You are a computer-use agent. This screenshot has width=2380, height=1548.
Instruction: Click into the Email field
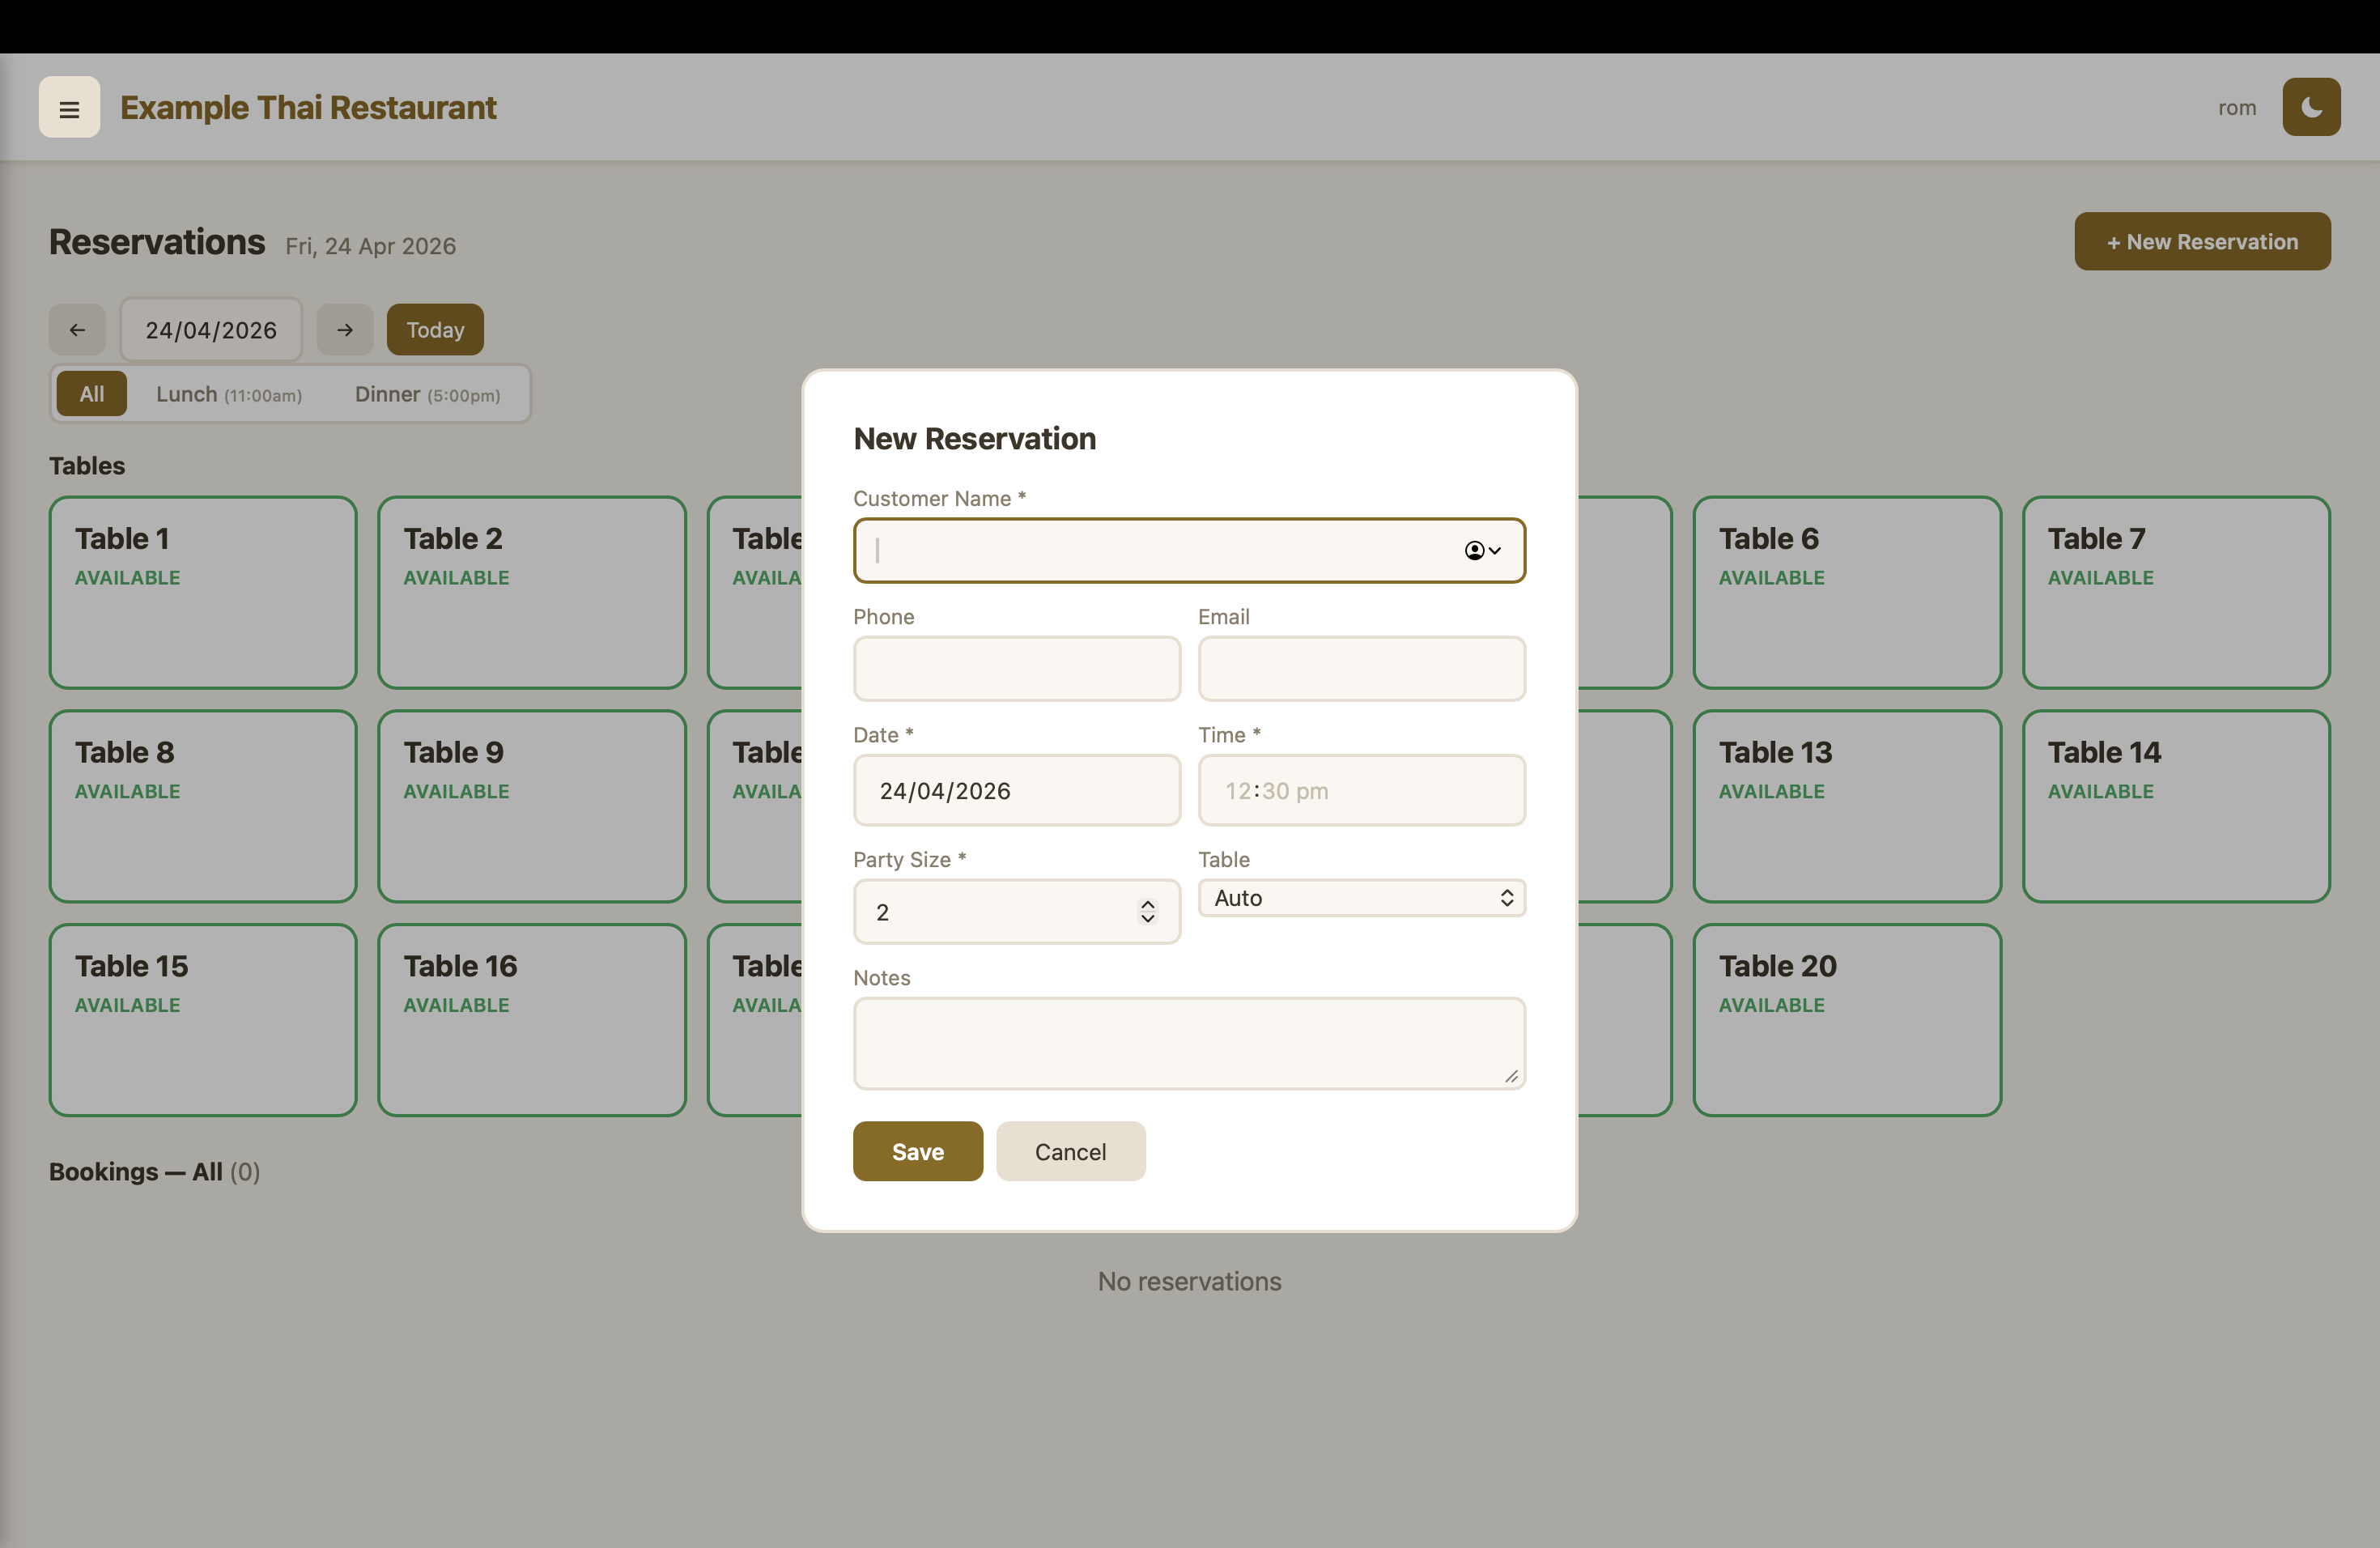pyautogui.click(x=1361, y=668)
